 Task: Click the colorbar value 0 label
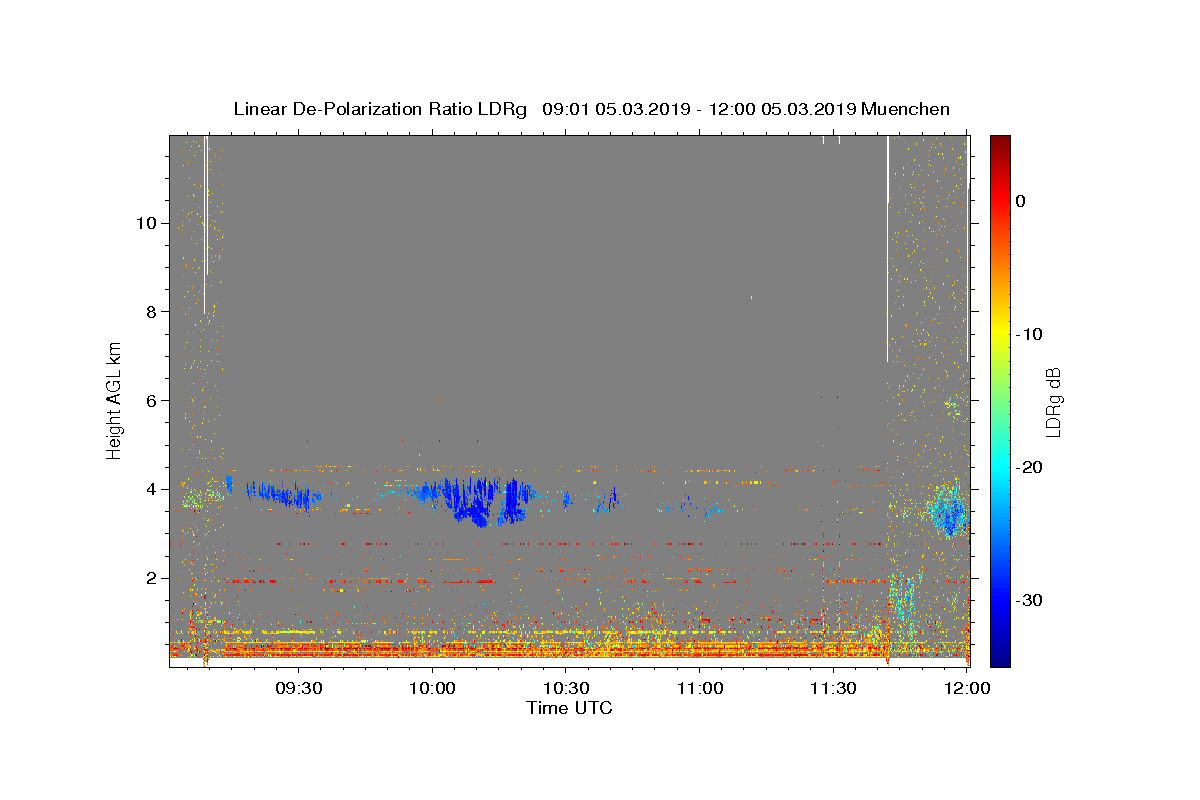[x=1021, y=201]
